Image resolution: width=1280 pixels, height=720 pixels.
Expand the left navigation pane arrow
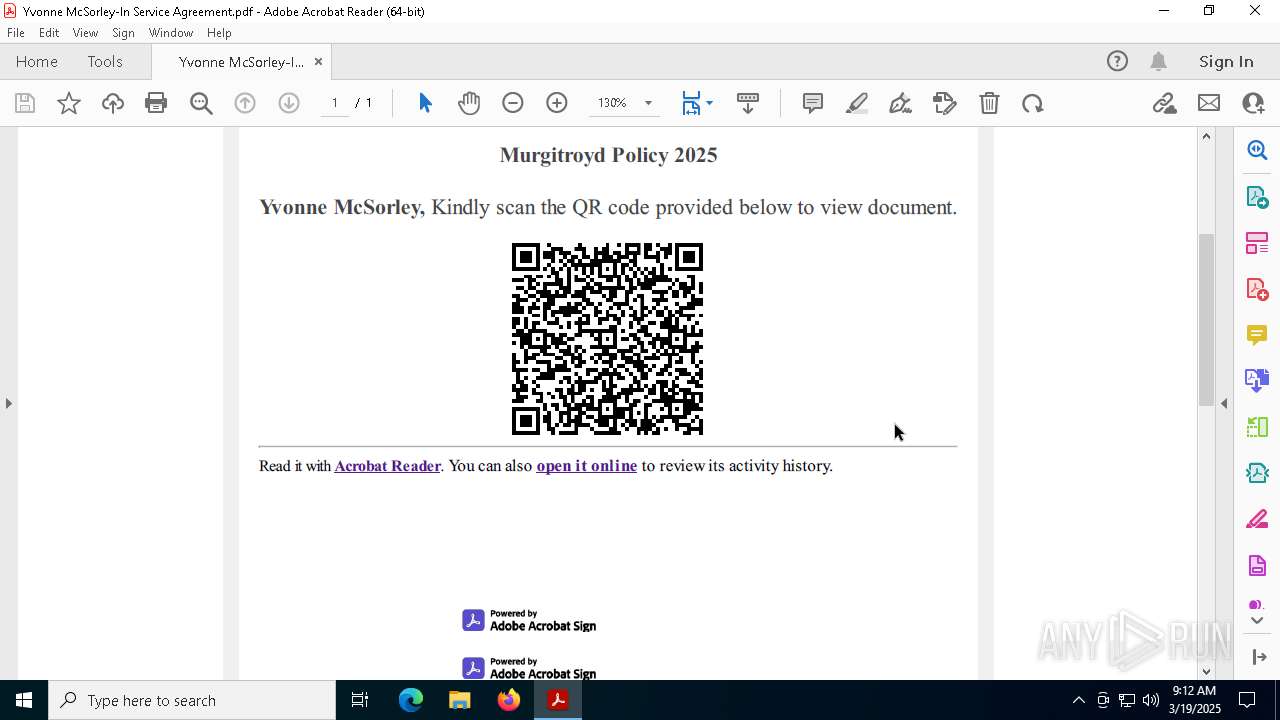point(9,403)
